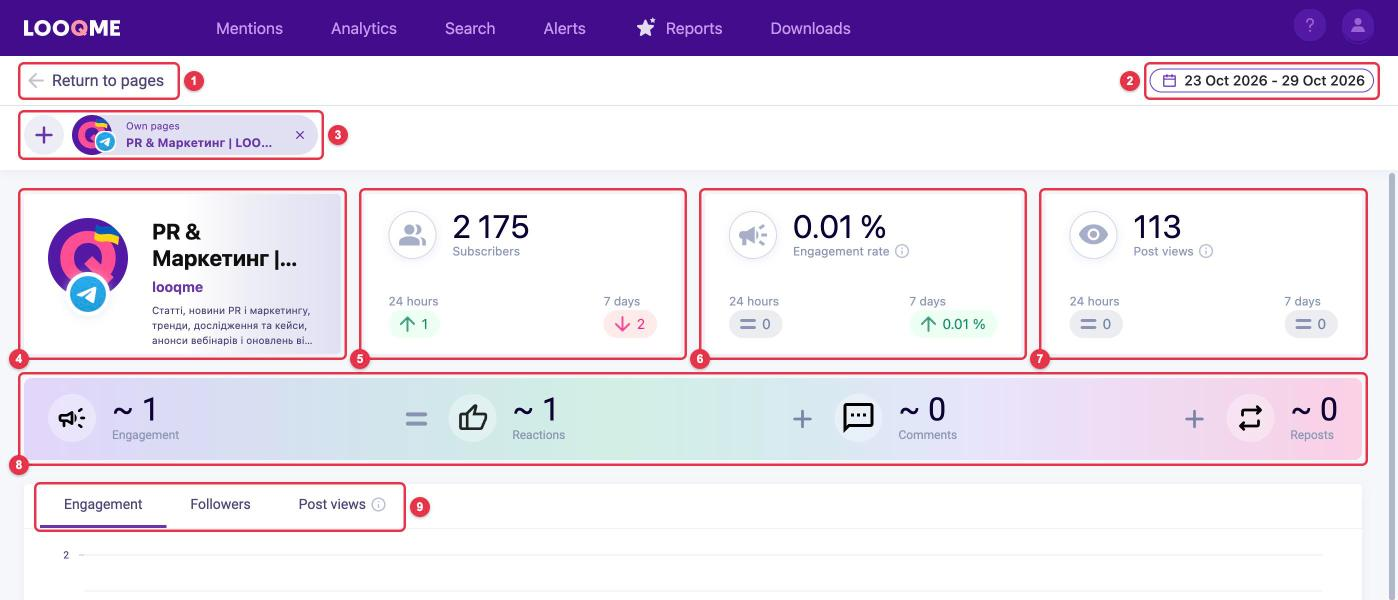This screenshot has width=1398, height=600.
Task: Open the Analytics menu
Action: 364,28
